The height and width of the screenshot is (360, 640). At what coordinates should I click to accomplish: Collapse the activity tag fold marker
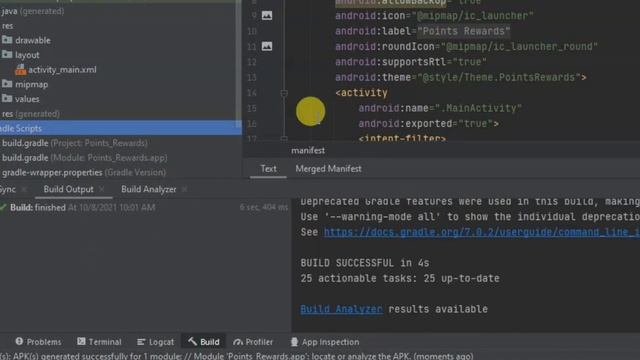coord(284,93)
